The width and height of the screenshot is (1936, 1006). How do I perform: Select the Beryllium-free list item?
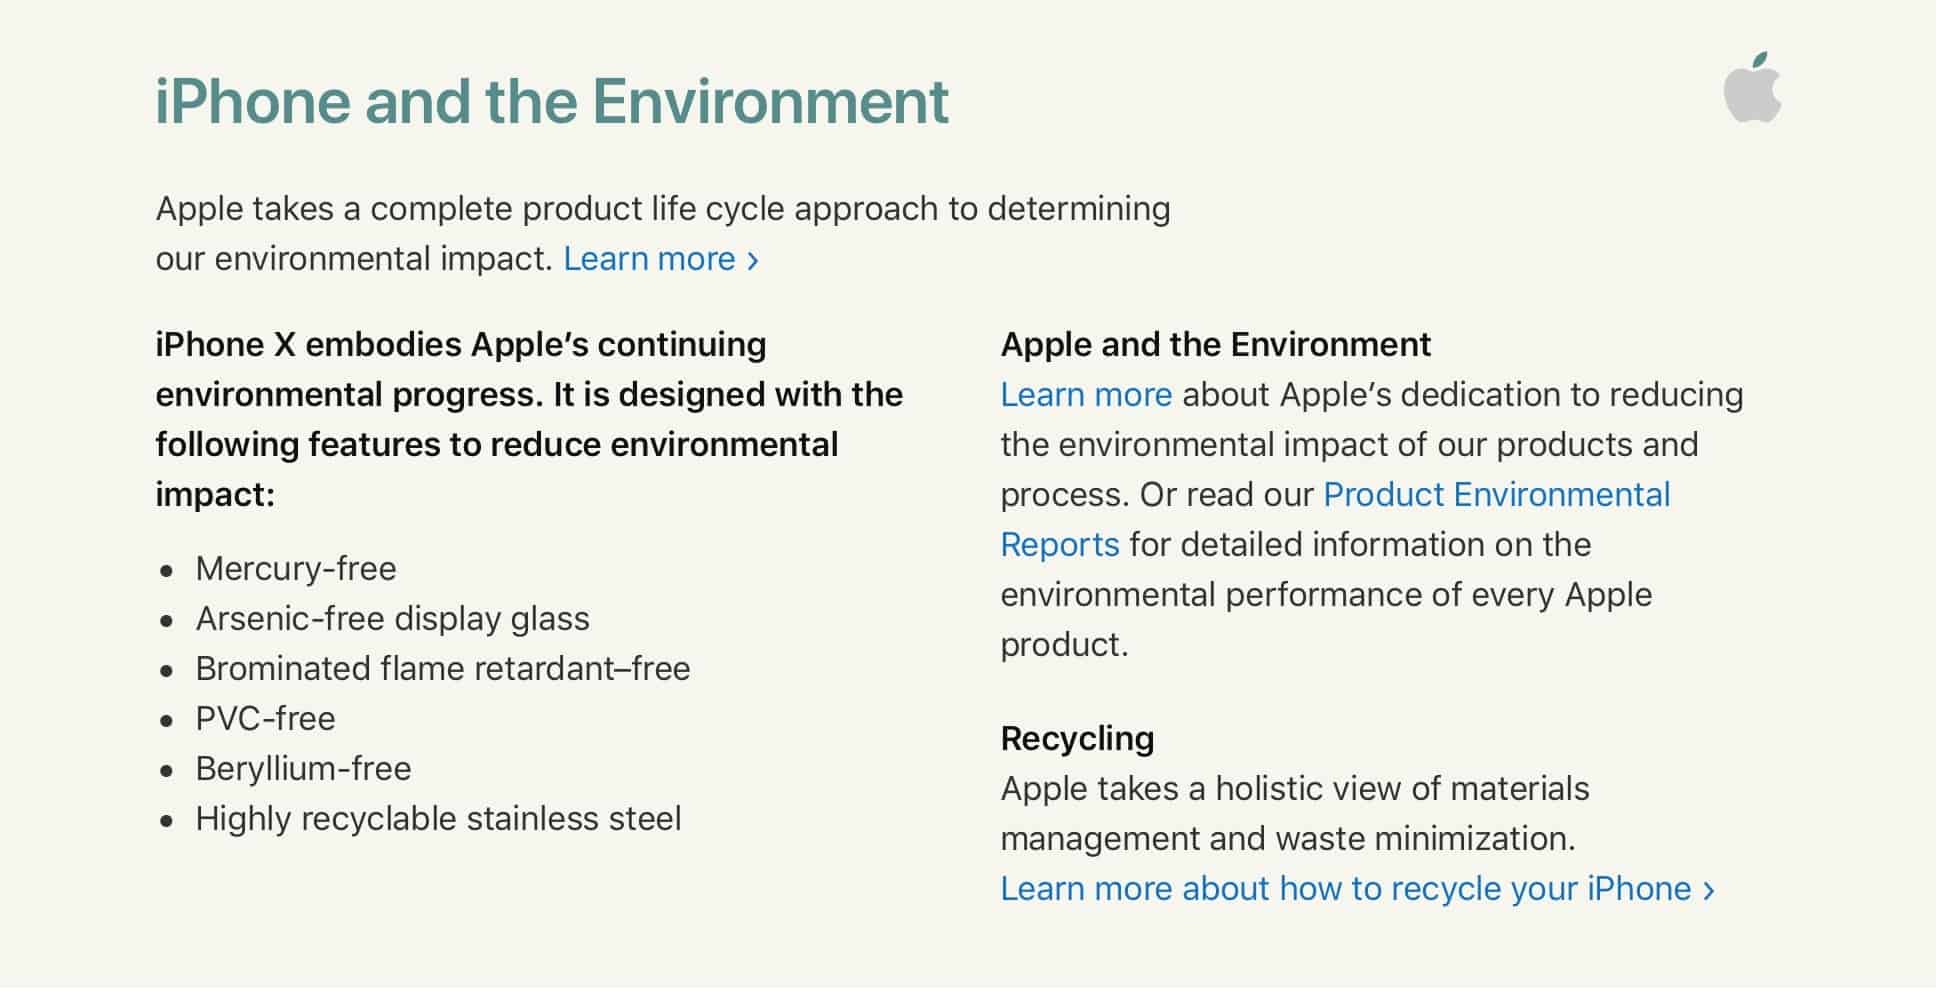(303, 770)
